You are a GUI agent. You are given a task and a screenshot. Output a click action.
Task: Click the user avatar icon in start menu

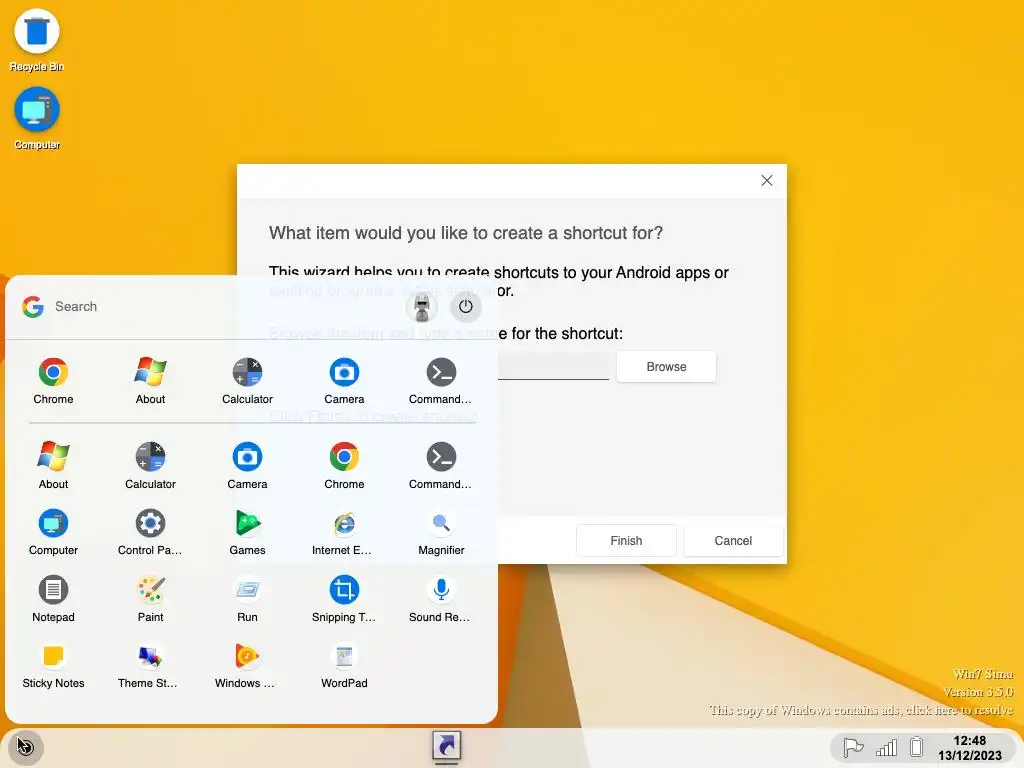point(422,306)
